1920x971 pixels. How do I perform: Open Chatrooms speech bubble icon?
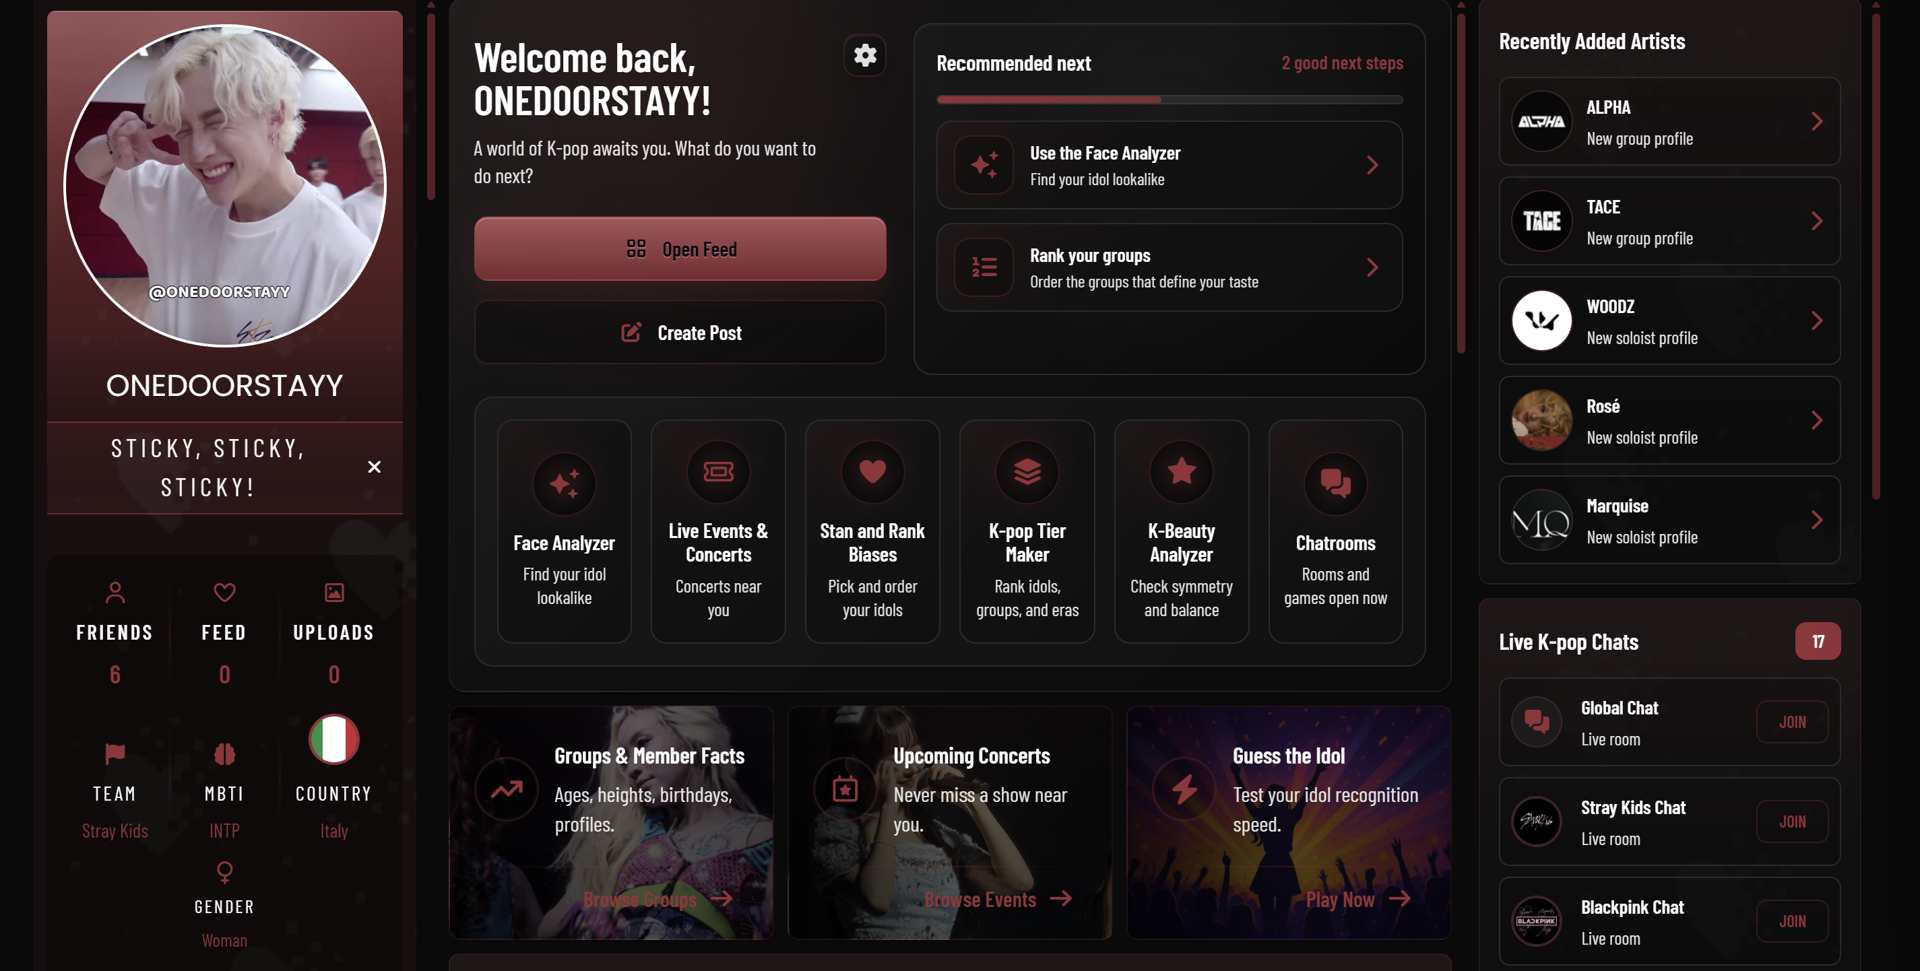point(1335,484)
